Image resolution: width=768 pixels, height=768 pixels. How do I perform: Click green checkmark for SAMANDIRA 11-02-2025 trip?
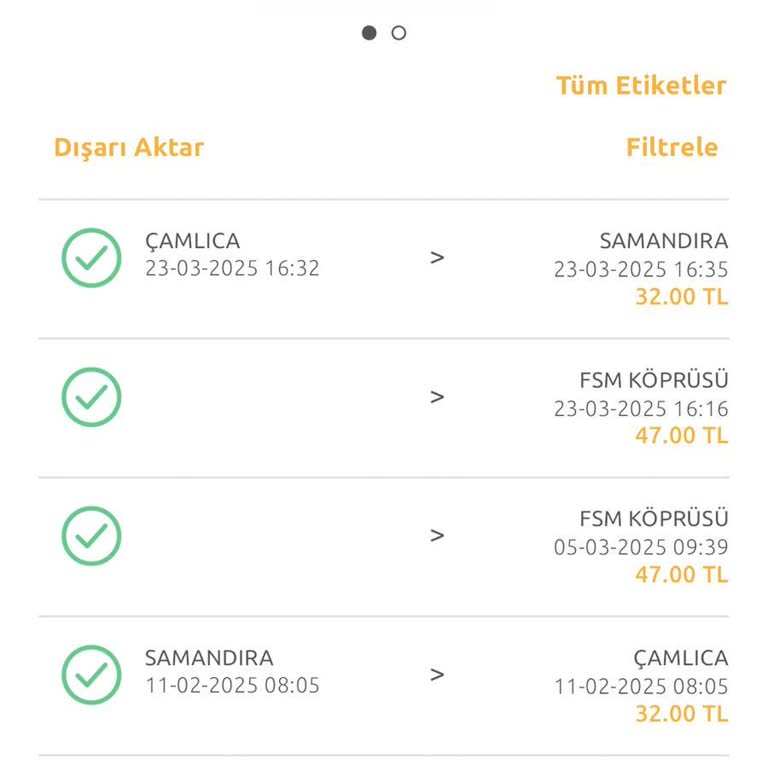coord(91,675)
